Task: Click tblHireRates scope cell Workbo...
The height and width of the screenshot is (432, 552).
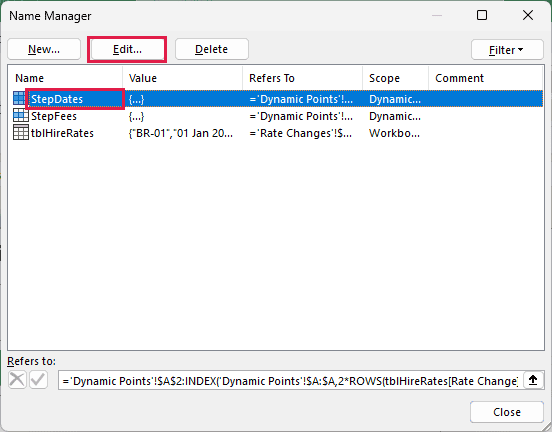Action: point(394,133)
